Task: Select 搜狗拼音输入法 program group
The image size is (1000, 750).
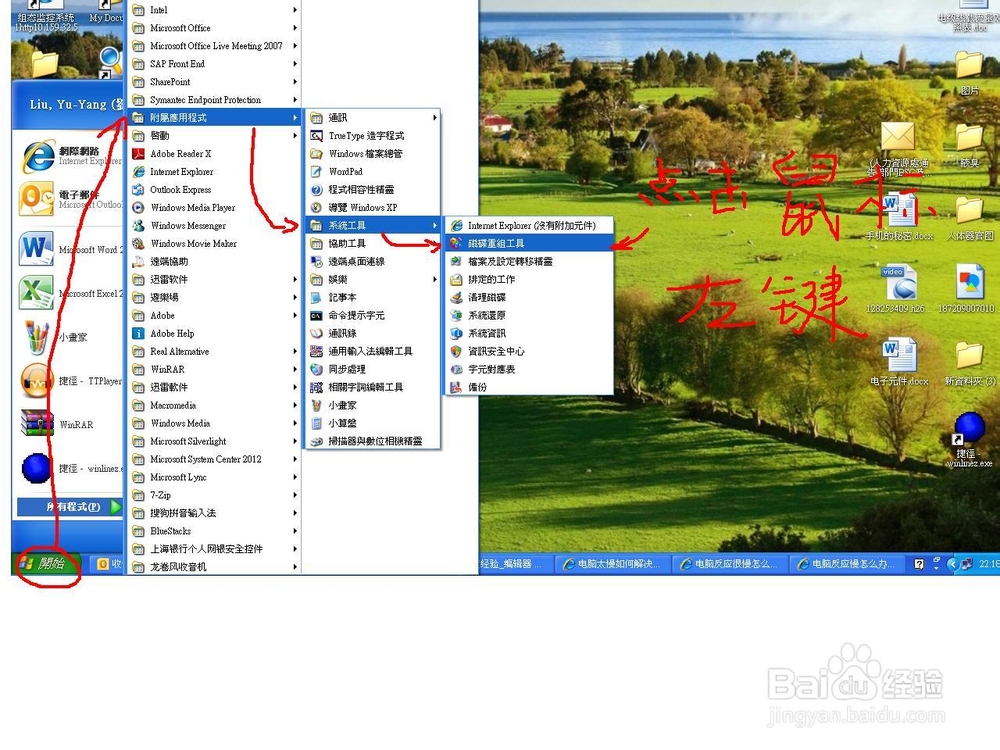Action: [x=214, y=513]
